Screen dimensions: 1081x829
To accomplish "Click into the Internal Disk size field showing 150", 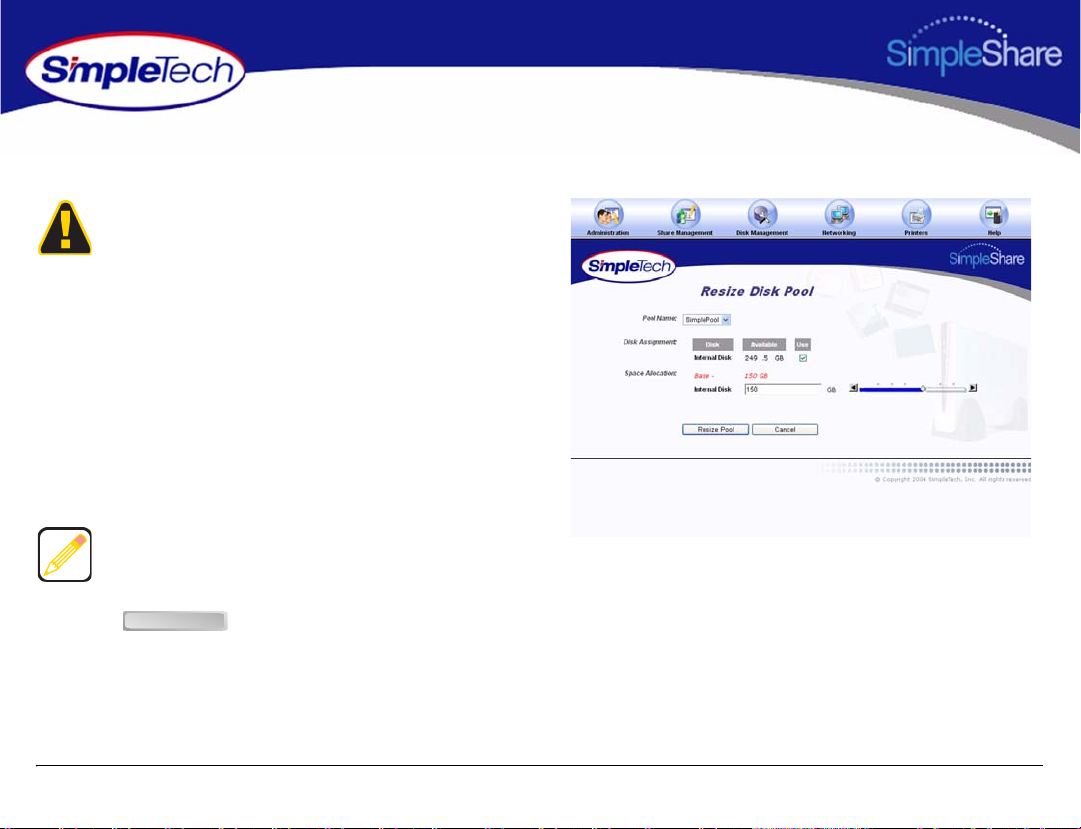I will click(782, 390).
